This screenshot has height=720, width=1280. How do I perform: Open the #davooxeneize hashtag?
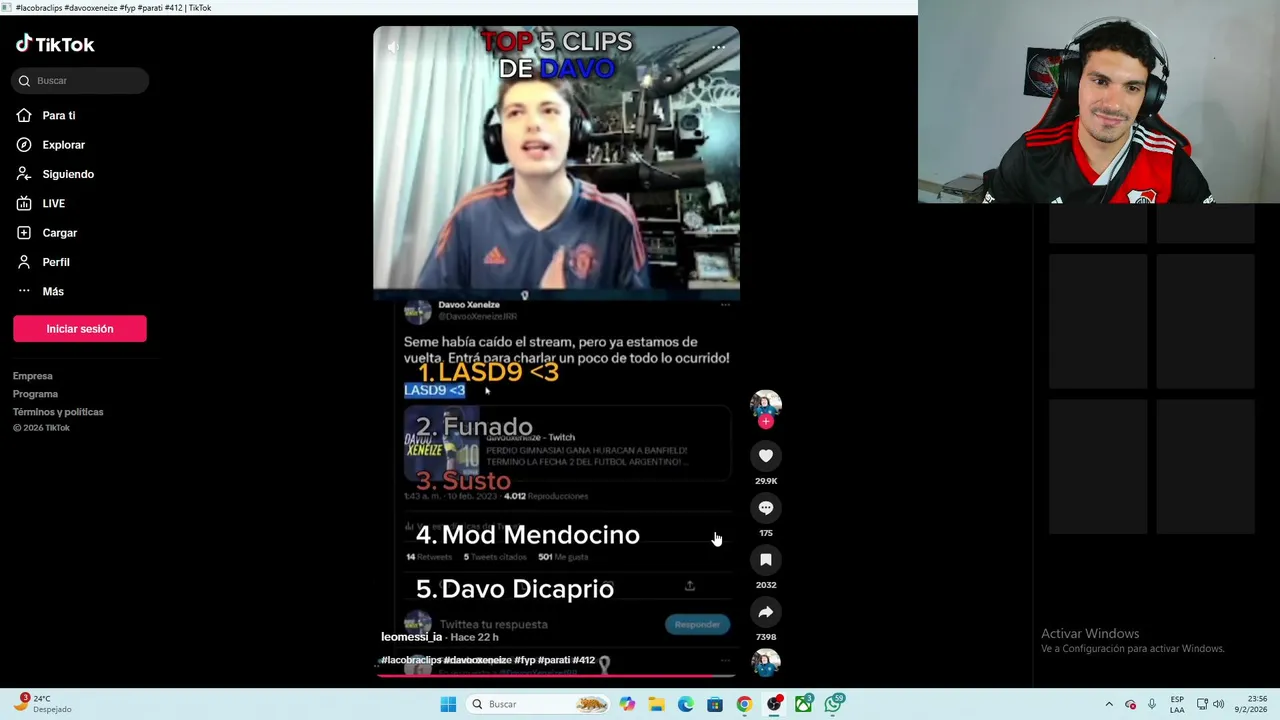coord(477,660)
